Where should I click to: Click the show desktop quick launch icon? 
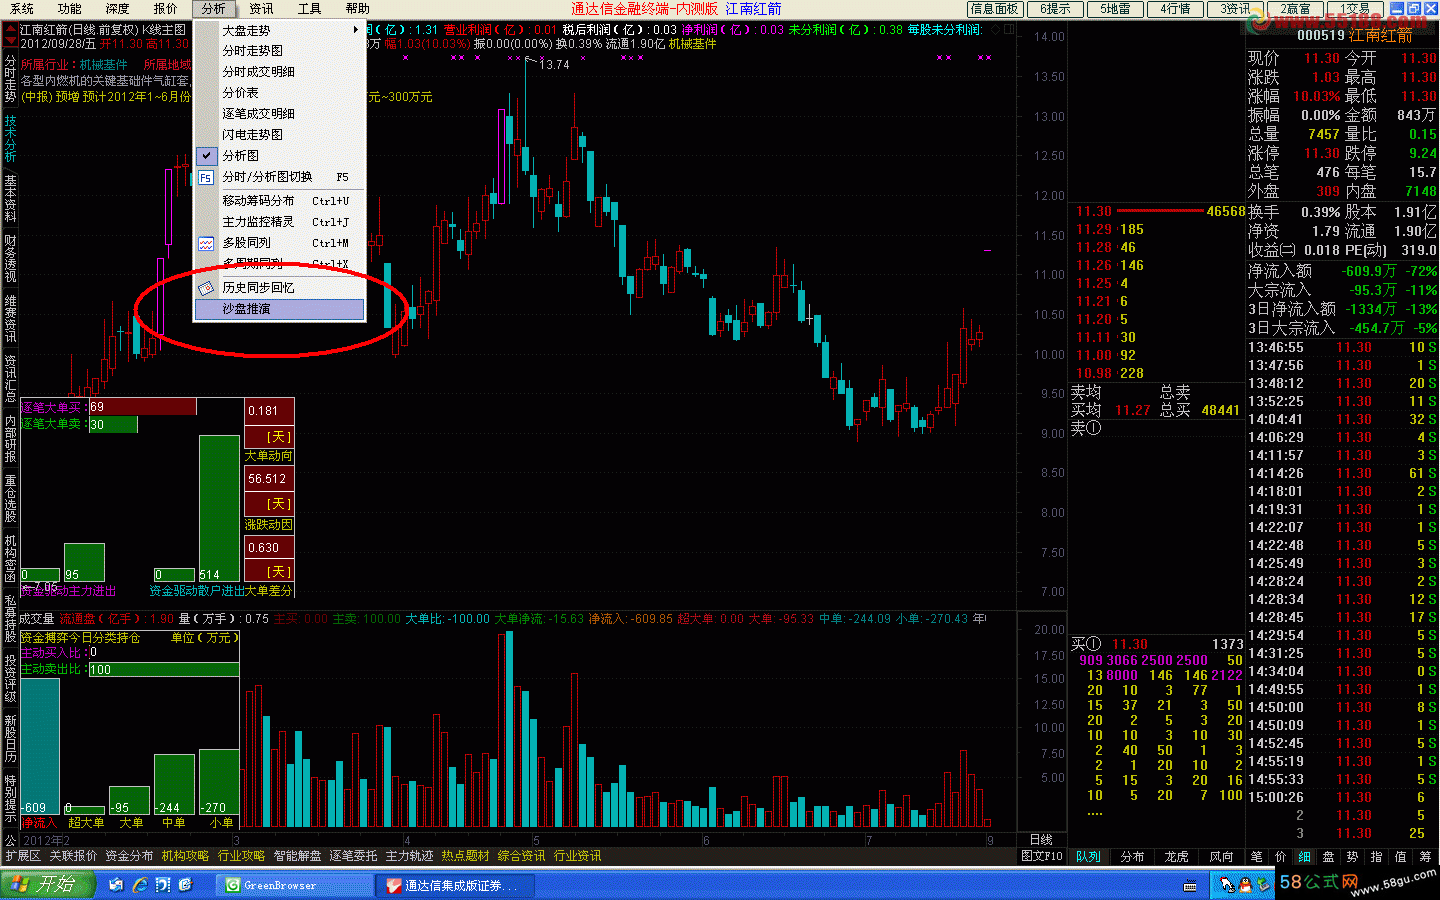[x=117, y=885]
